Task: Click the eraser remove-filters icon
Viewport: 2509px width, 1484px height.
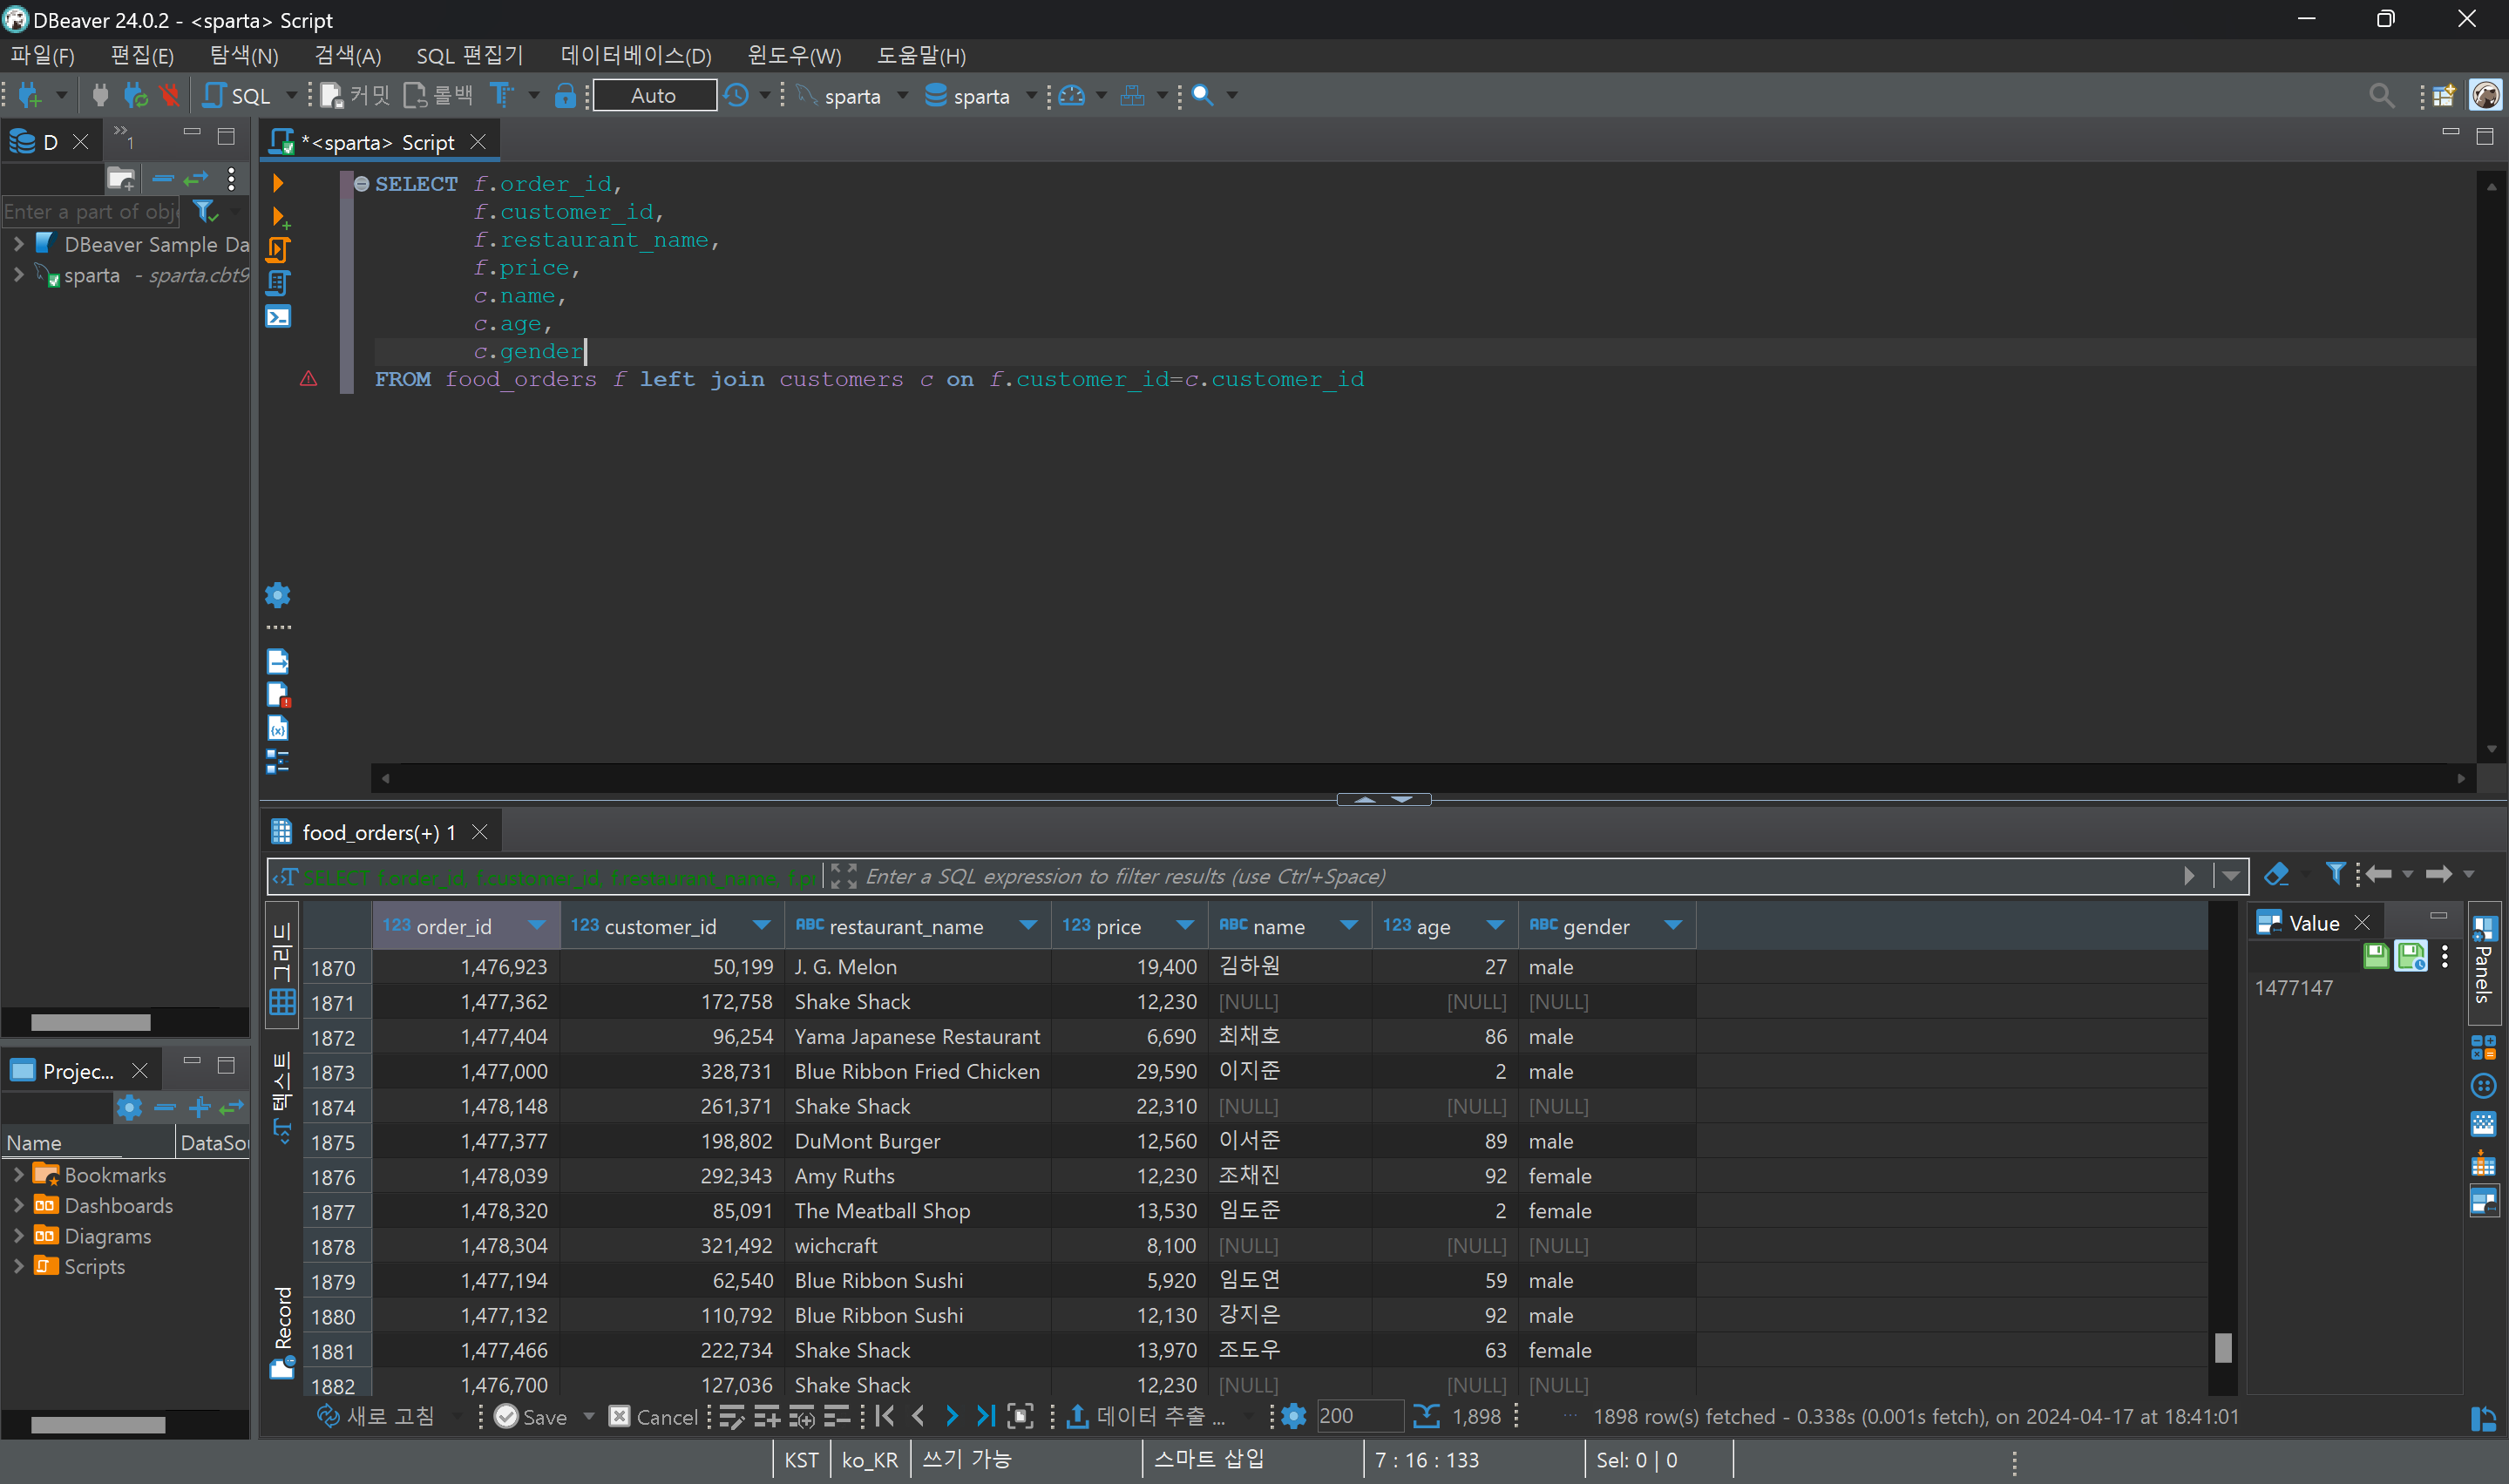Action: 2276,875
